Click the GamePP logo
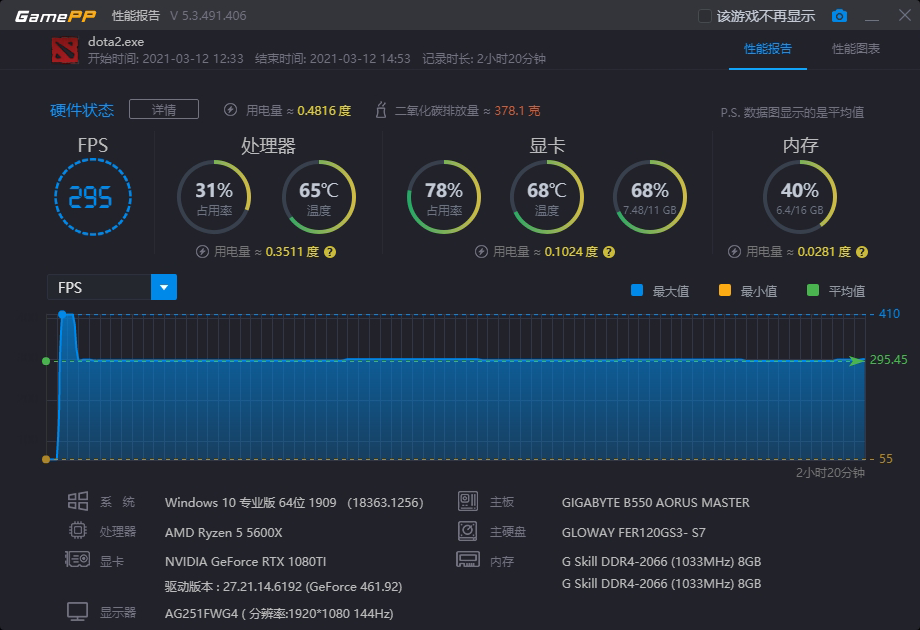This screenshot has height=630, width=920. [55, 16]
